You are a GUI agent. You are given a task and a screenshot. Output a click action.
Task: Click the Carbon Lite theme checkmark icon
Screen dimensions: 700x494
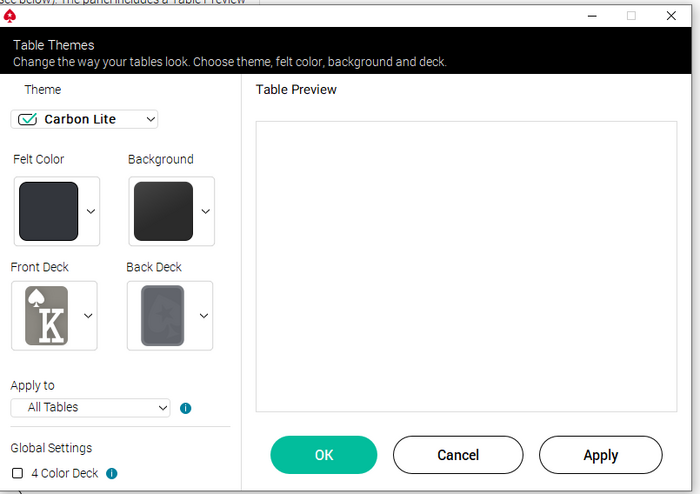pos(27,119)
